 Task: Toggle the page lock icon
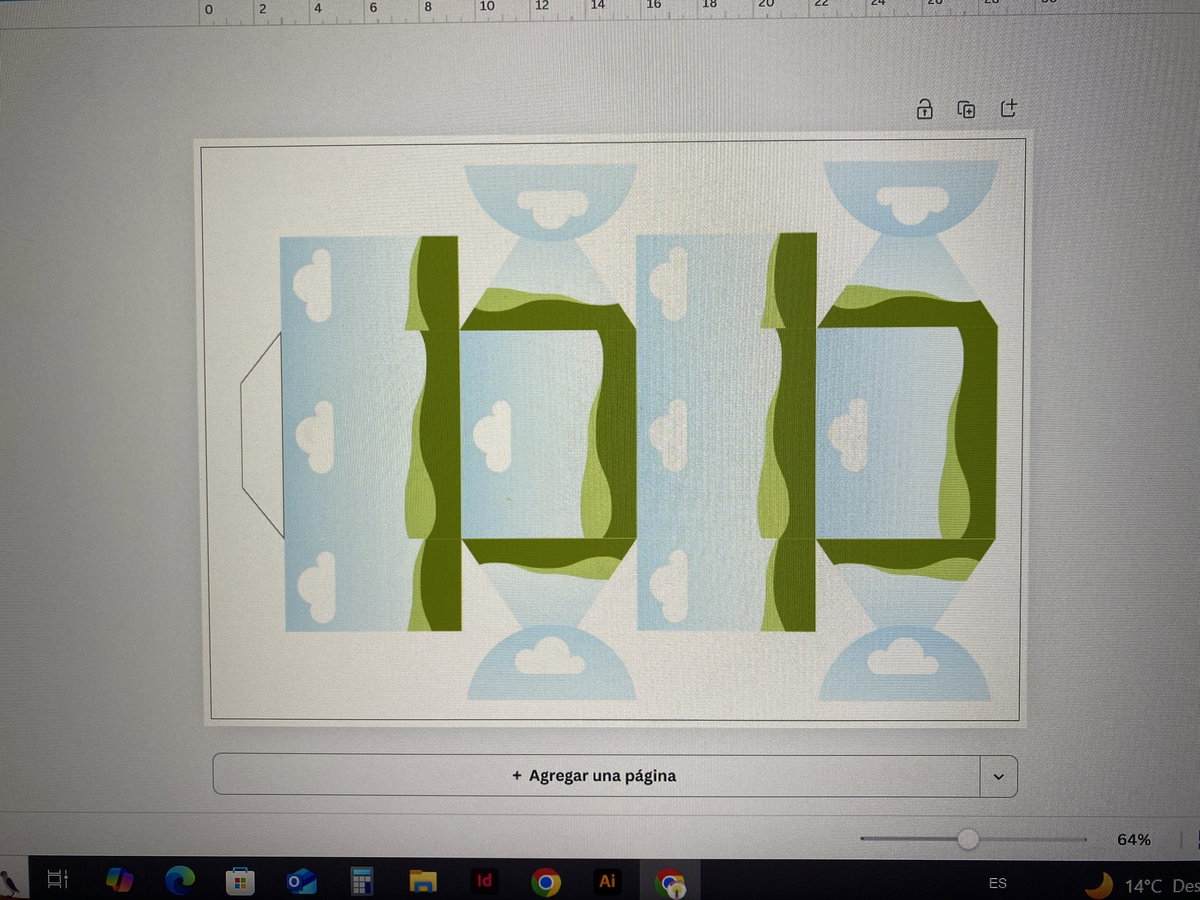pos(925,109)
